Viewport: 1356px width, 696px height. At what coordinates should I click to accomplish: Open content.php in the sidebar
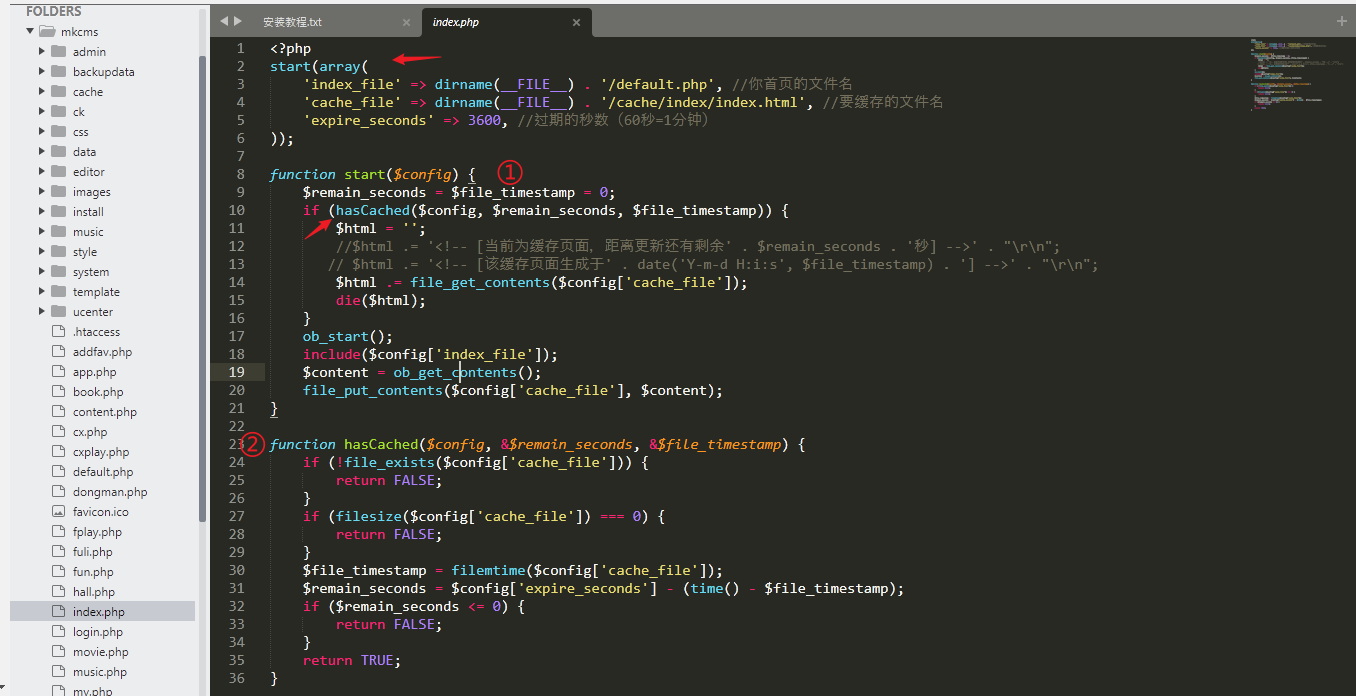point(105,412)
